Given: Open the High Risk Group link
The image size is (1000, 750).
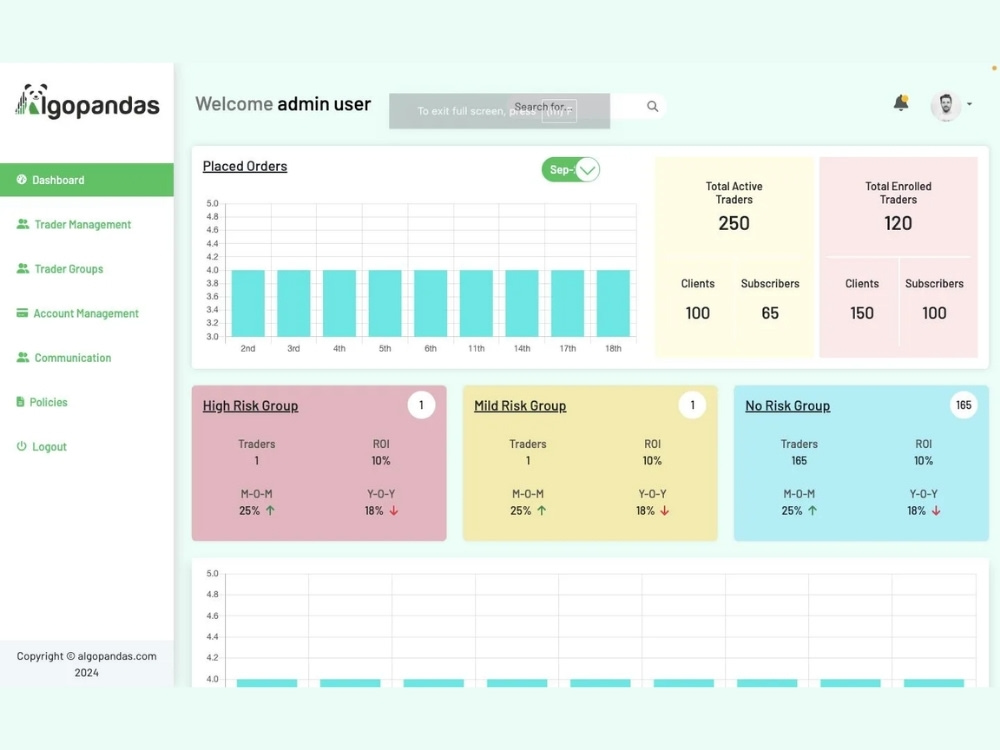Looking at the screenshot, I should coord(250,406).
